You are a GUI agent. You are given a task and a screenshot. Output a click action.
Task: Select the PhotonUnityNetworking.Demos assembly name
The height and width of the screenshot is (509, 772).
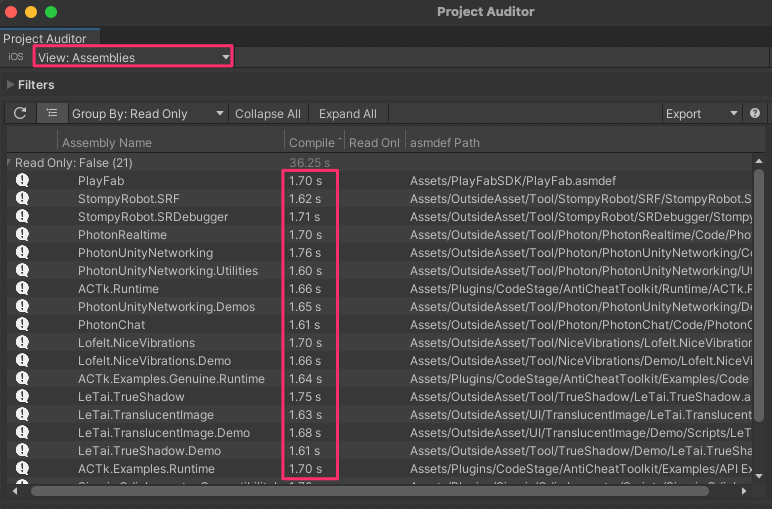point(166,307)
